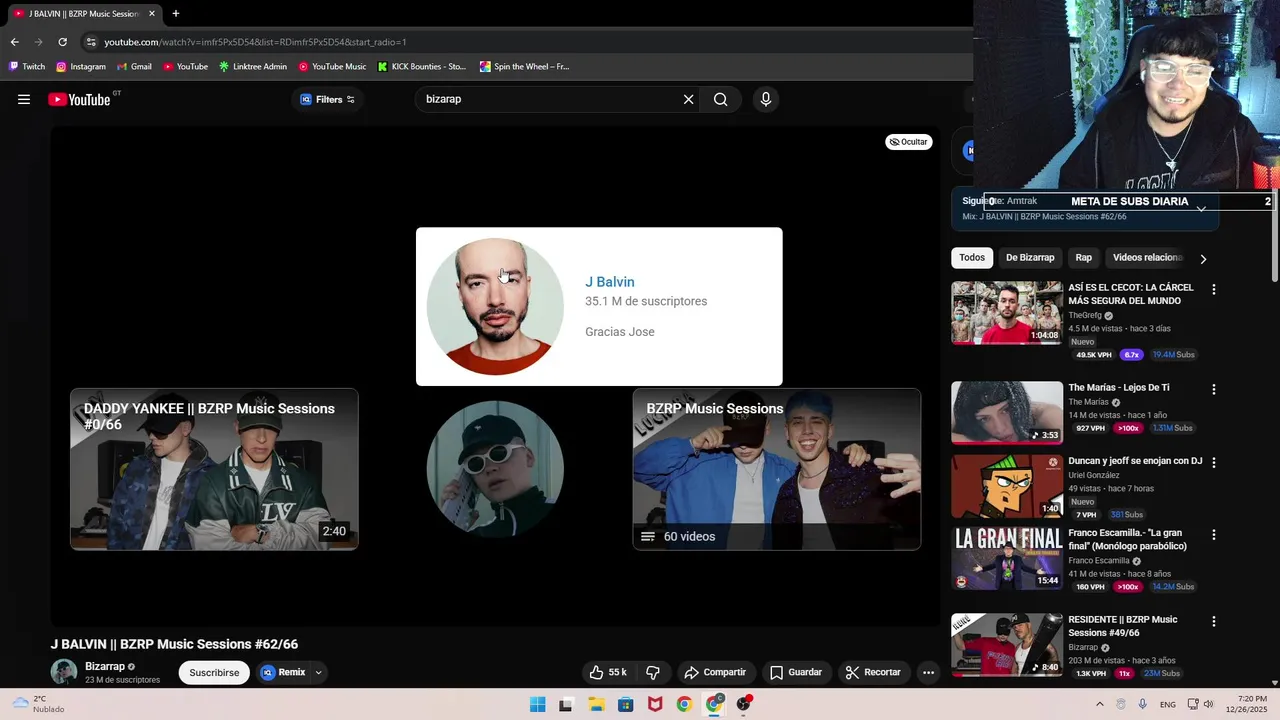Subscribe with the Suscribirse button
This screenshot has height=720, width=1280.
pos(214,672)
